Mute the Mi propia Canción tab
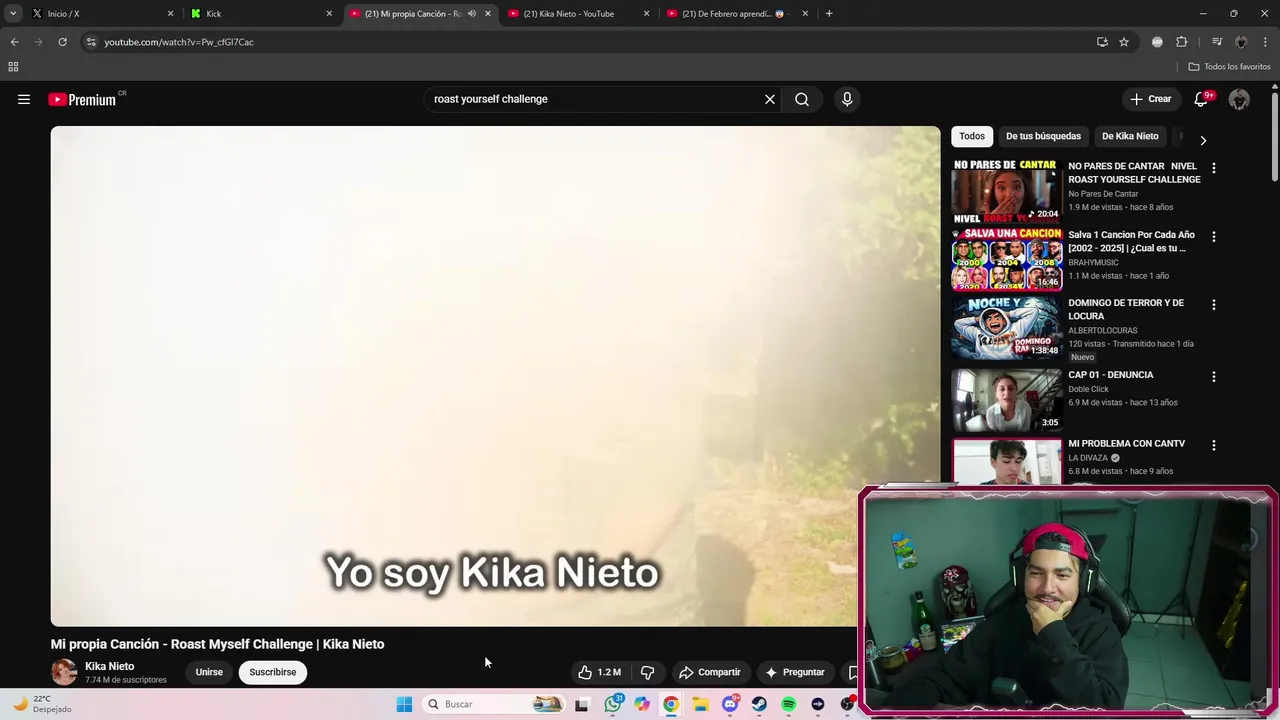Screen dimensions: 1280x720 point(472,14)
